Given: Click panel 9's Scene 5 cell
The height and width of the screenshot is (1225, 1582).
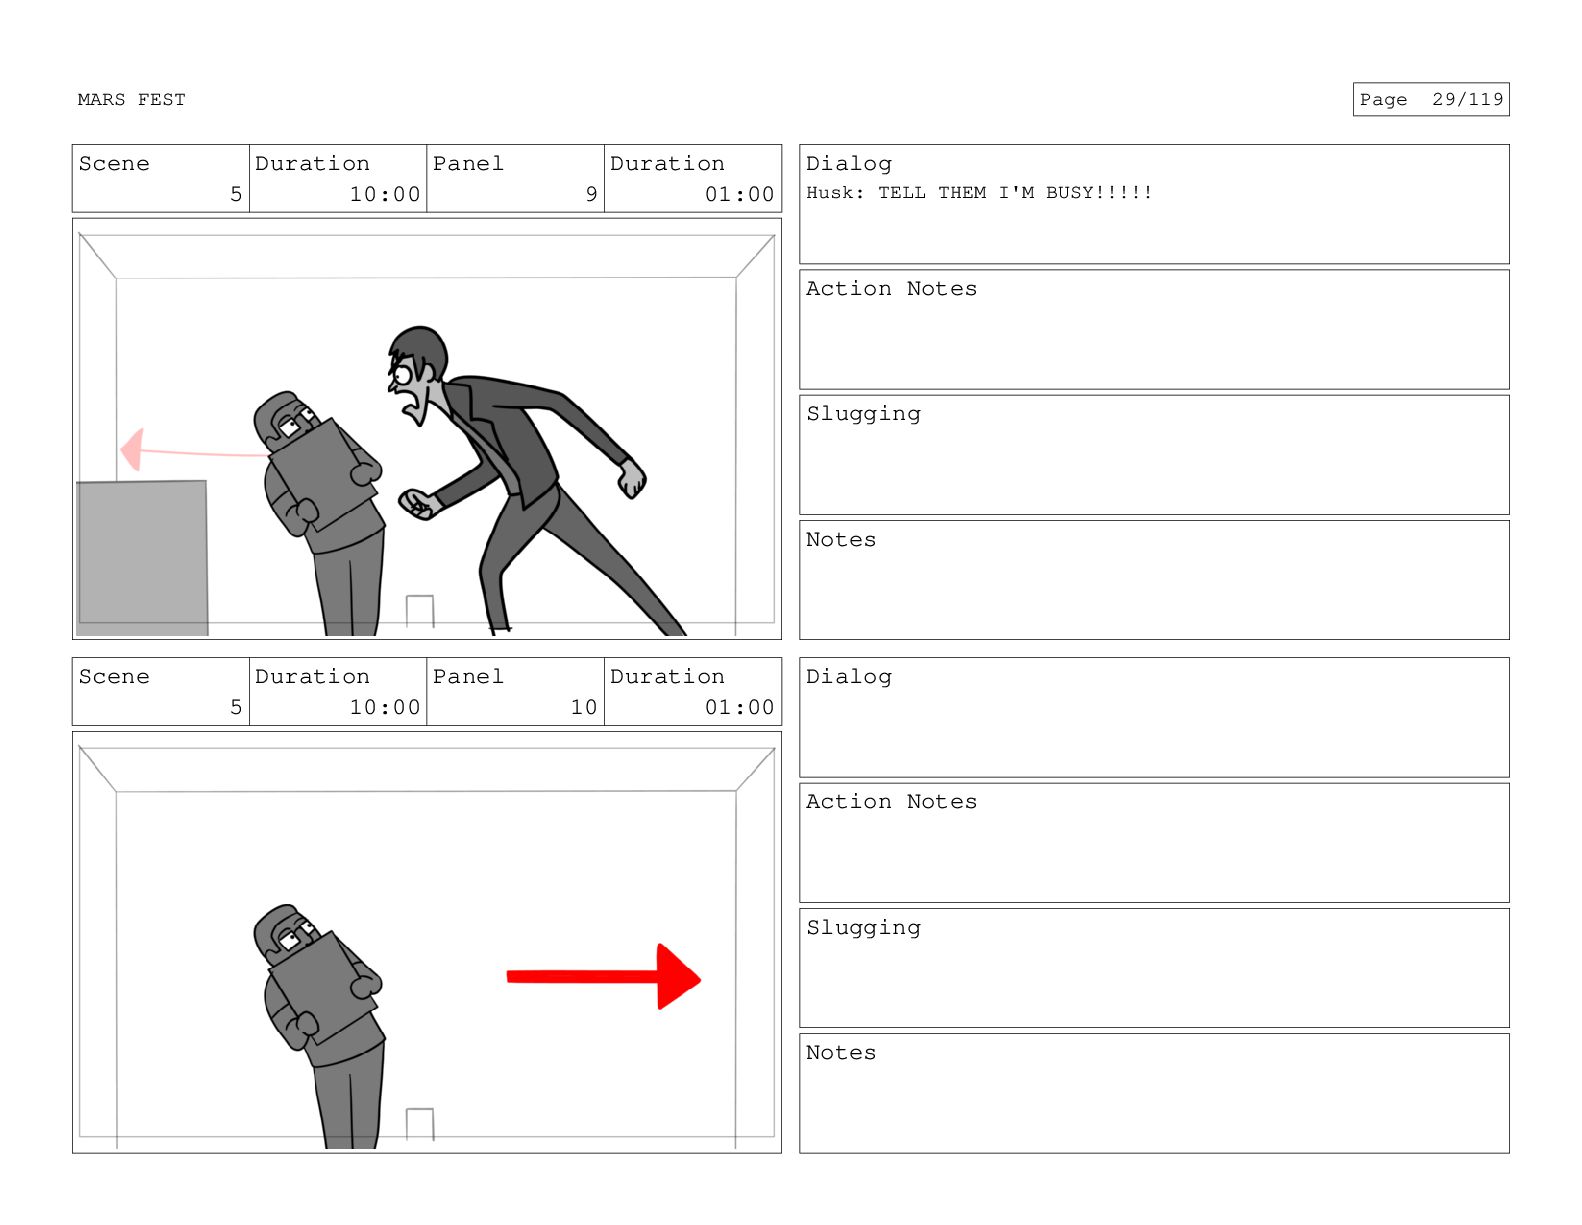Looking at the screenshot, I should click(x=161, y=178).
